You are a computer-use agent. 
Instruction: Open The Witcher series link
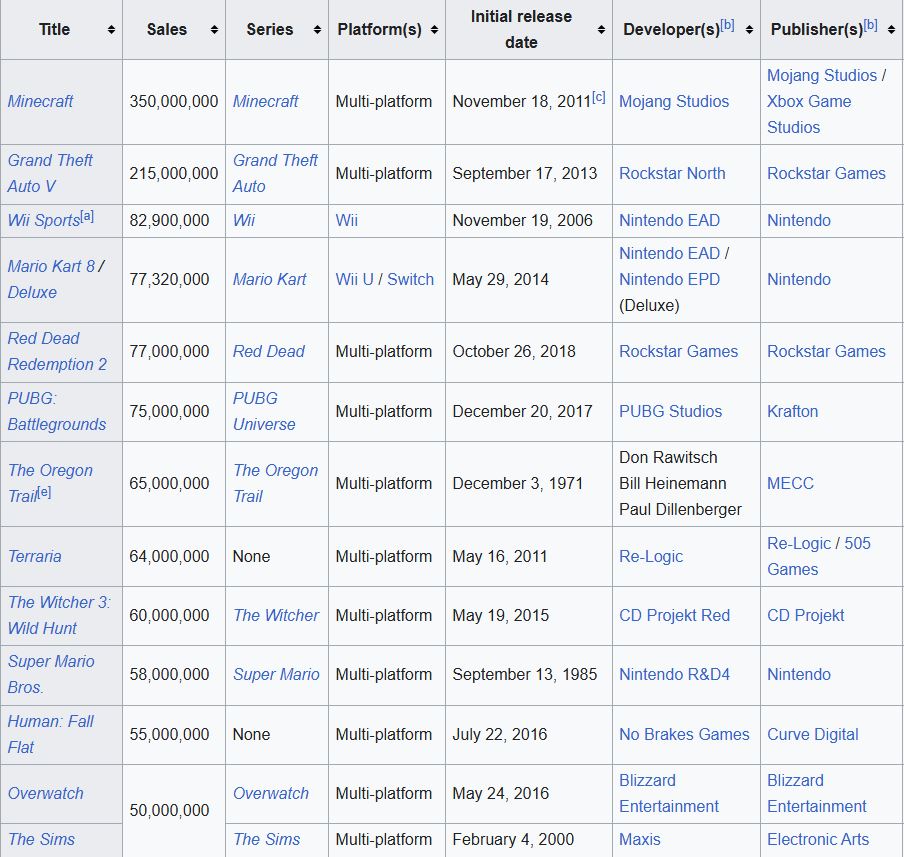[276, 615]
